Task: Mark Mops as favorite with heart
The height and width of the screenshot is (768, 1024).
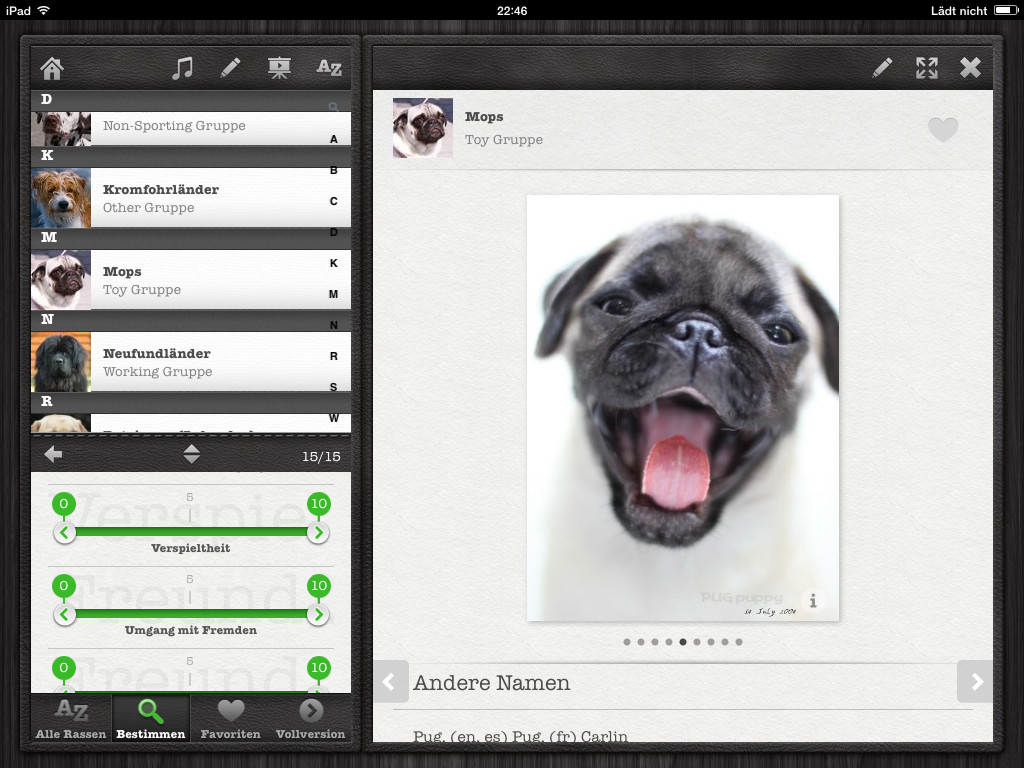Action: click(x=943, y=129)
